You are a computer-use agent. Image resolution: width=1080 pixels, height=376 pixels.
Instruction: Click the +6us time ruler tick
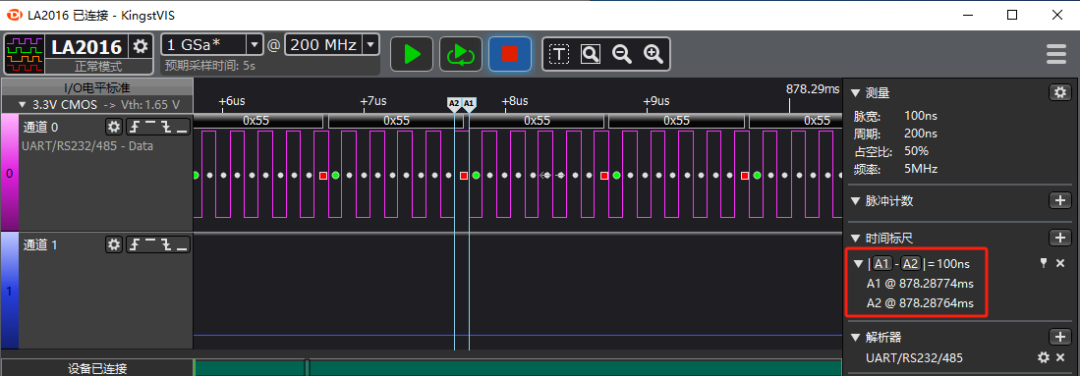point(231,101)
